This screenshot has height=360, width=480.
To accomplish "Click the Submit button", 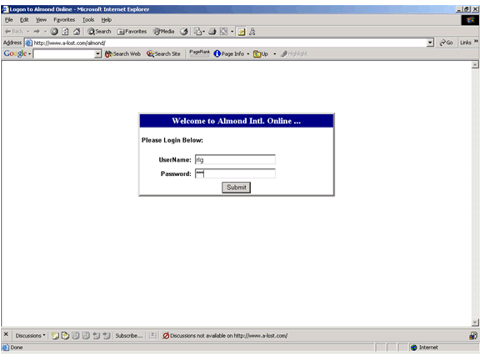I will 236,187.
